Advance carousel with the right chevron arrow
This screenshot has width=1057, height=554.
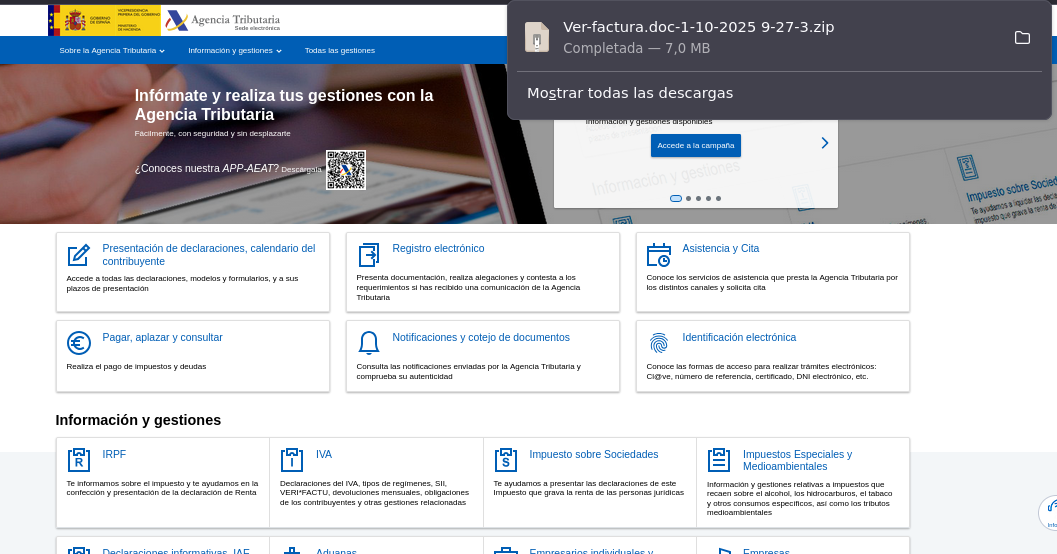tap(825, 143)
